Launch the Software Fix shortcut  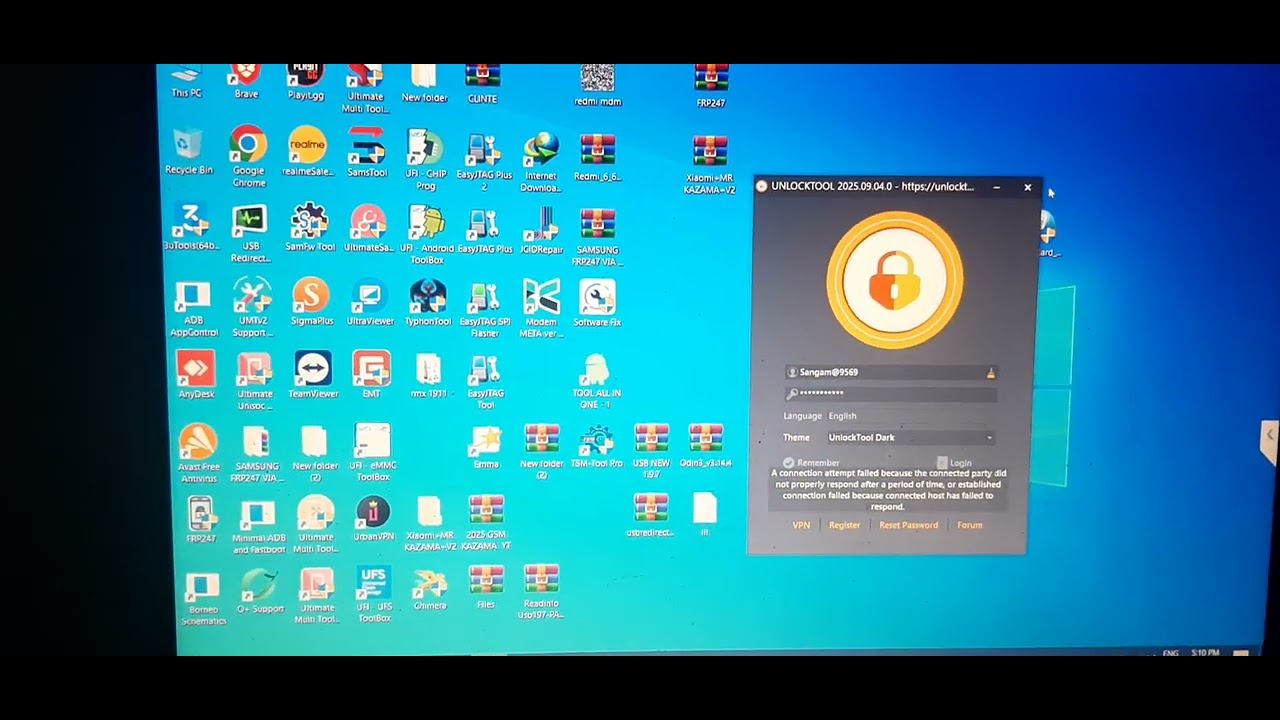coord(597,304)
